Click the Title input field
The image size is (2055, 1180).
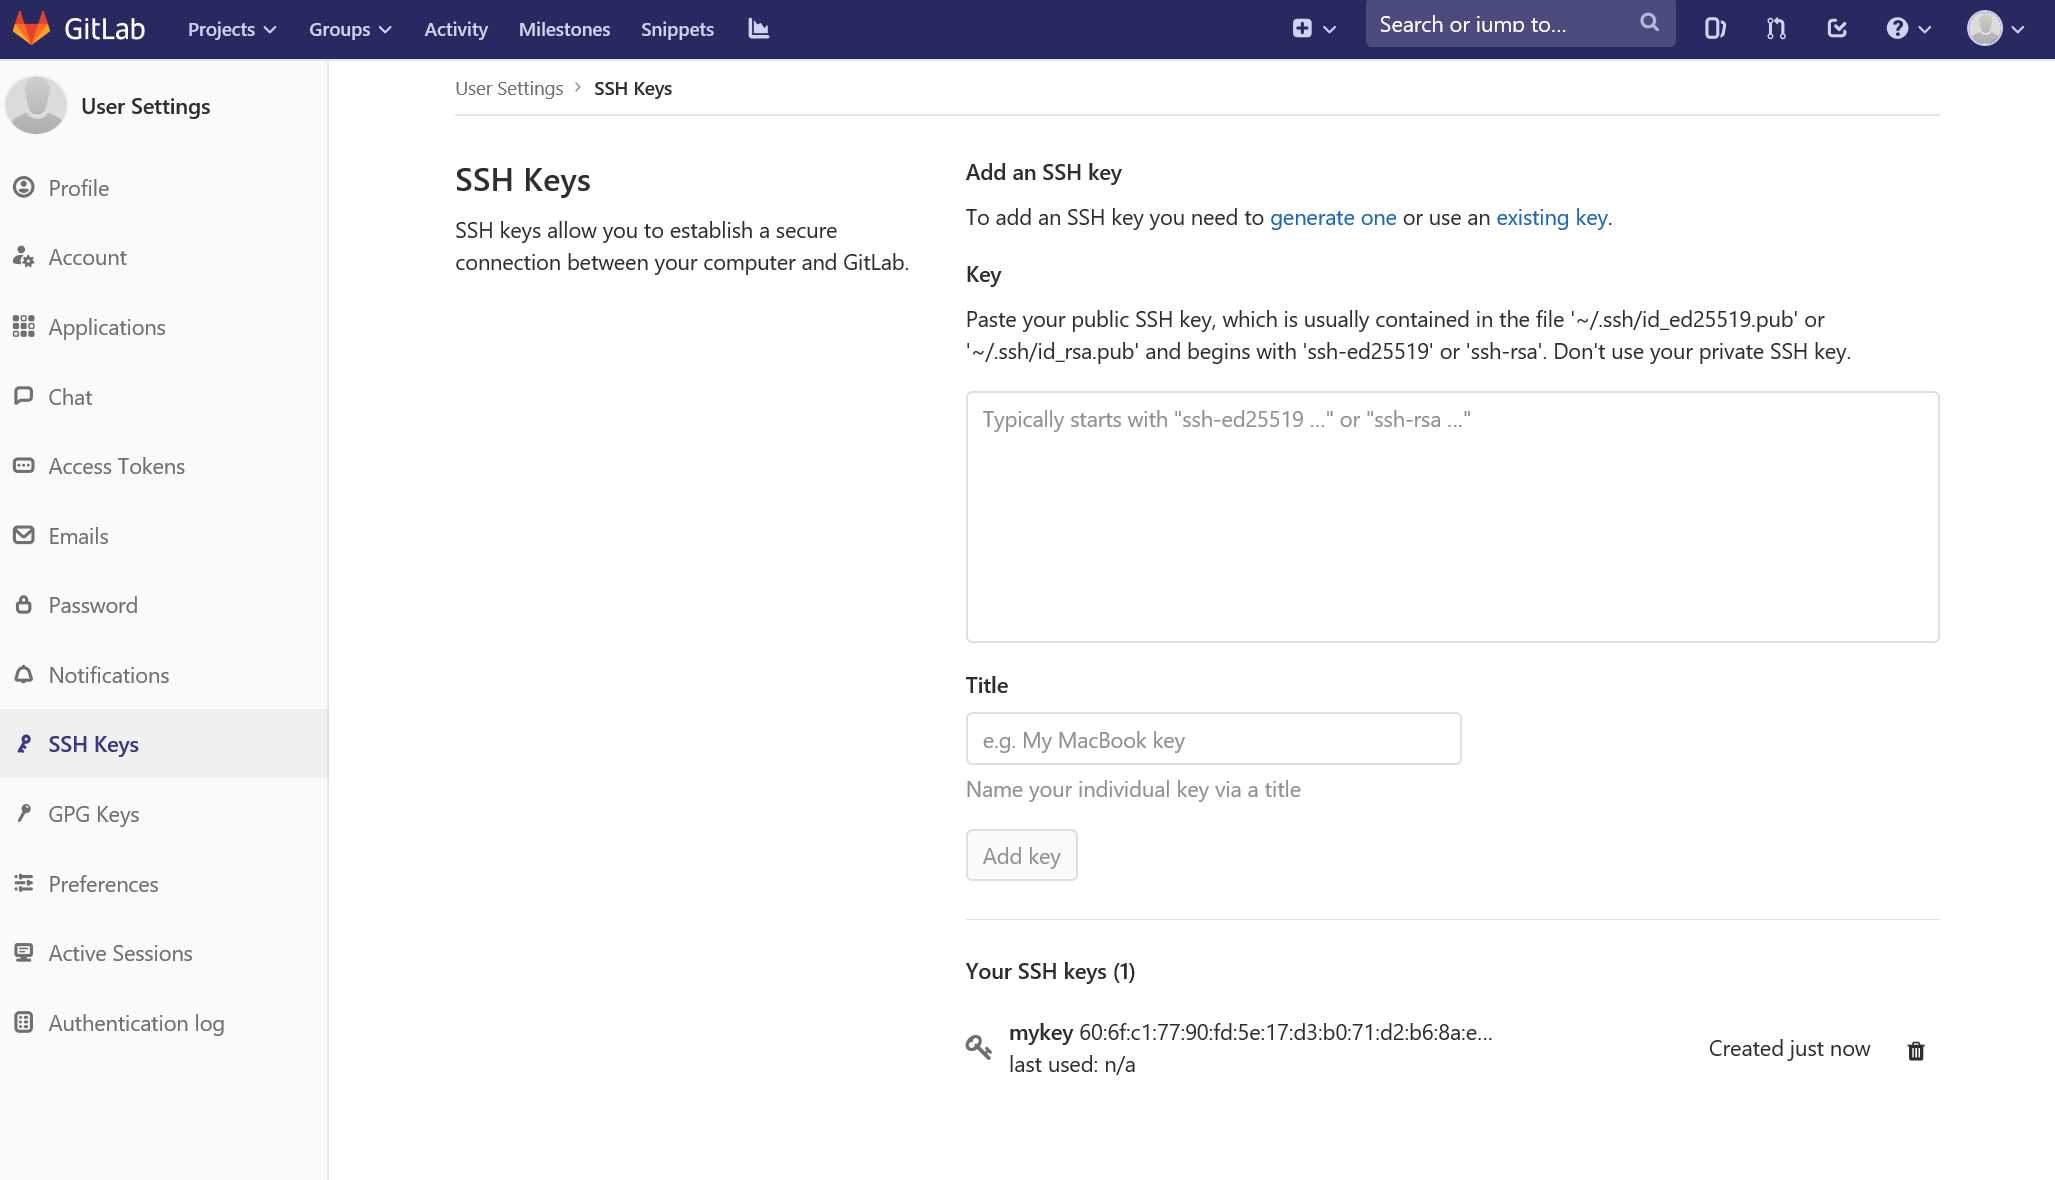click(x=1213, y=739)
